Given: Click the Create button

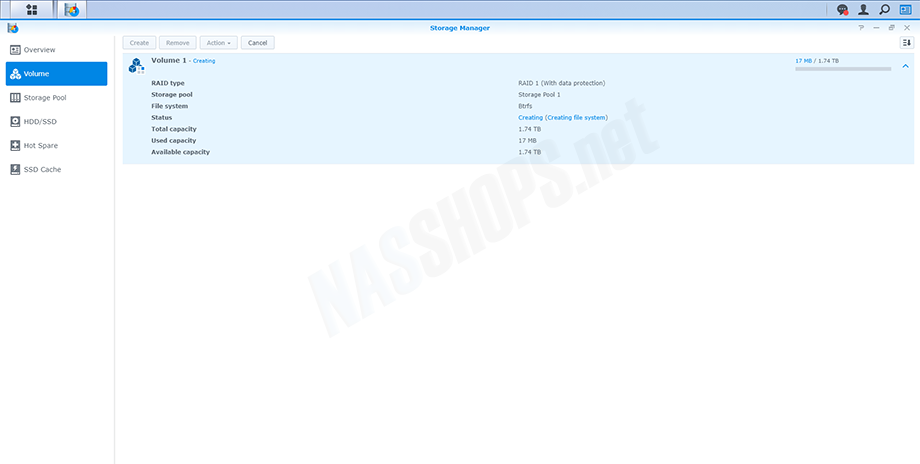Looking at the screenshot, I should pyautogui.click(x=139, y=43).
